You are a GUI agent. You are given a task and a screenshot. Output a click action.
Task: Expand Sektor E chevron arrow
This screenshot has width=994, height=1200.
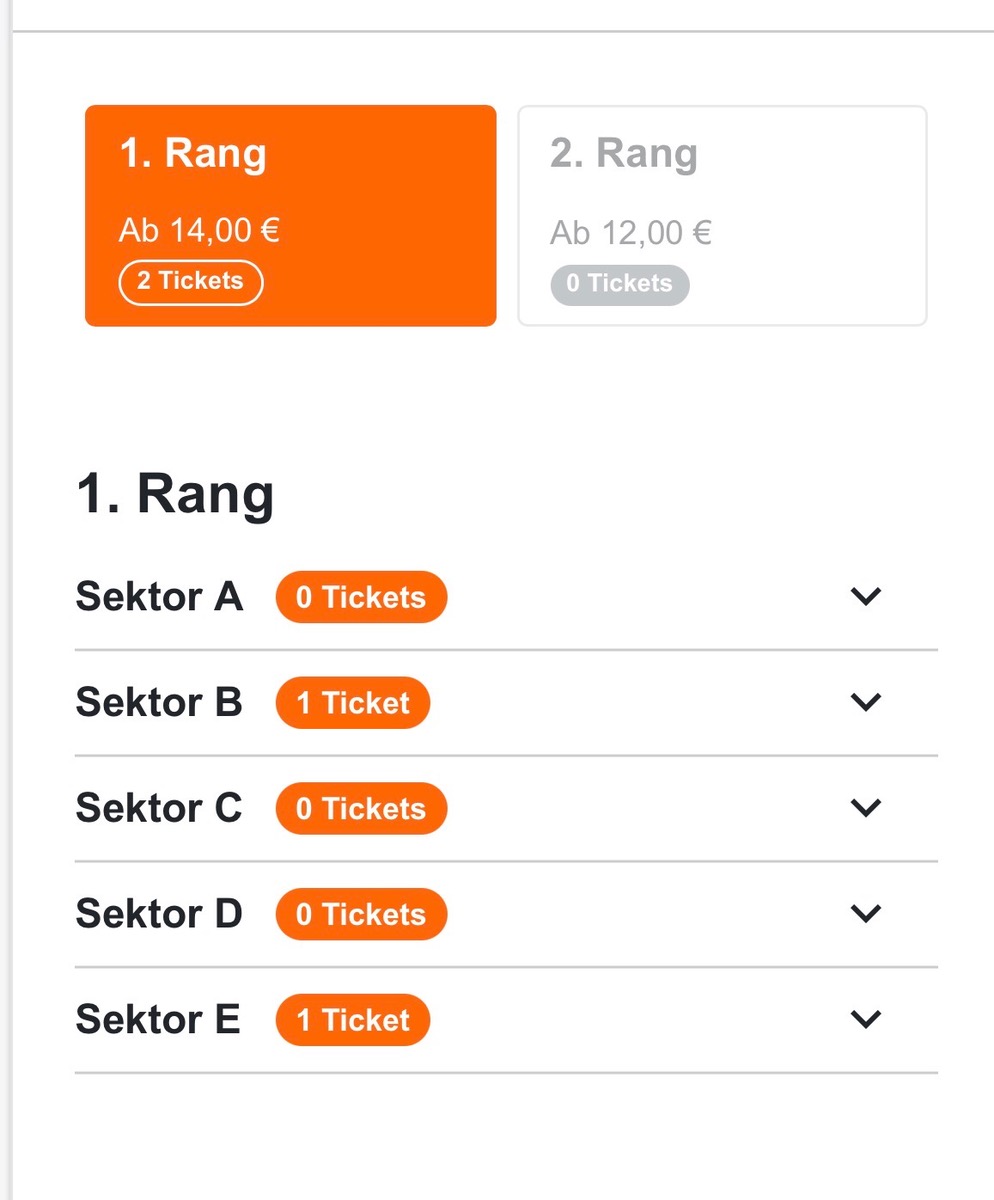coord(865,1019)
